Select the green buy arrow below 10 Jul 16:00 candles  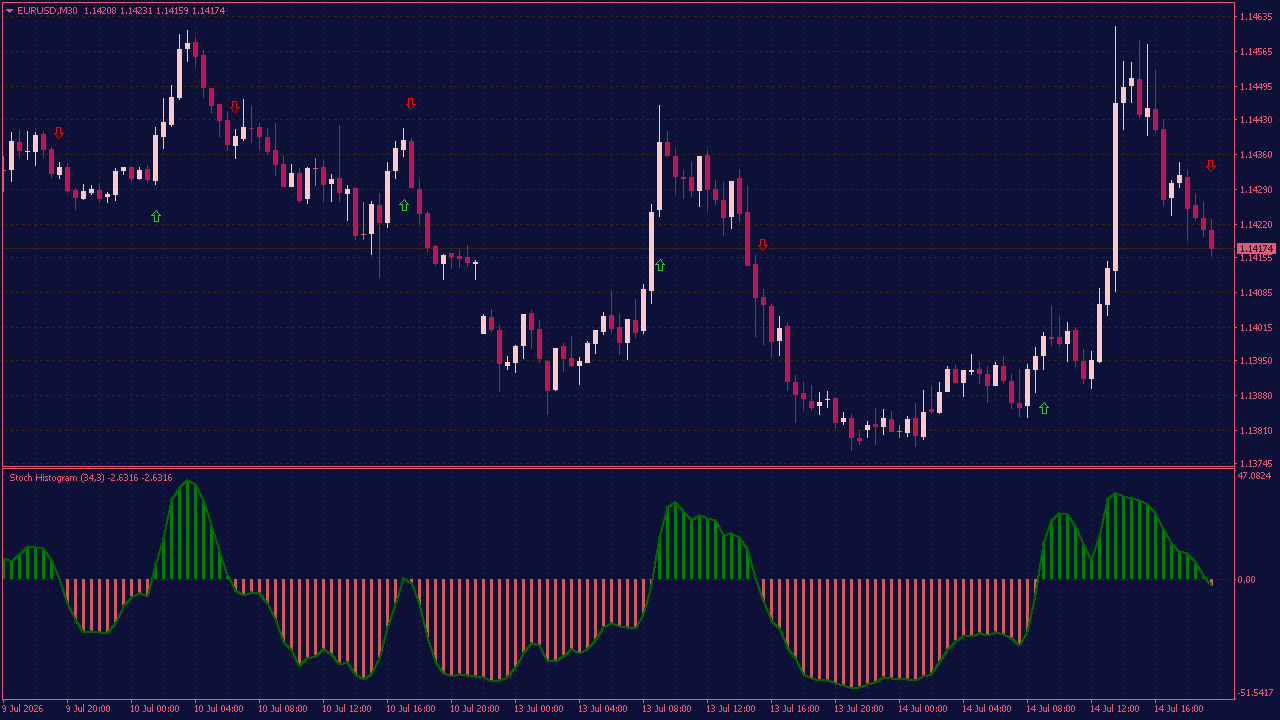tap(404, 205)
